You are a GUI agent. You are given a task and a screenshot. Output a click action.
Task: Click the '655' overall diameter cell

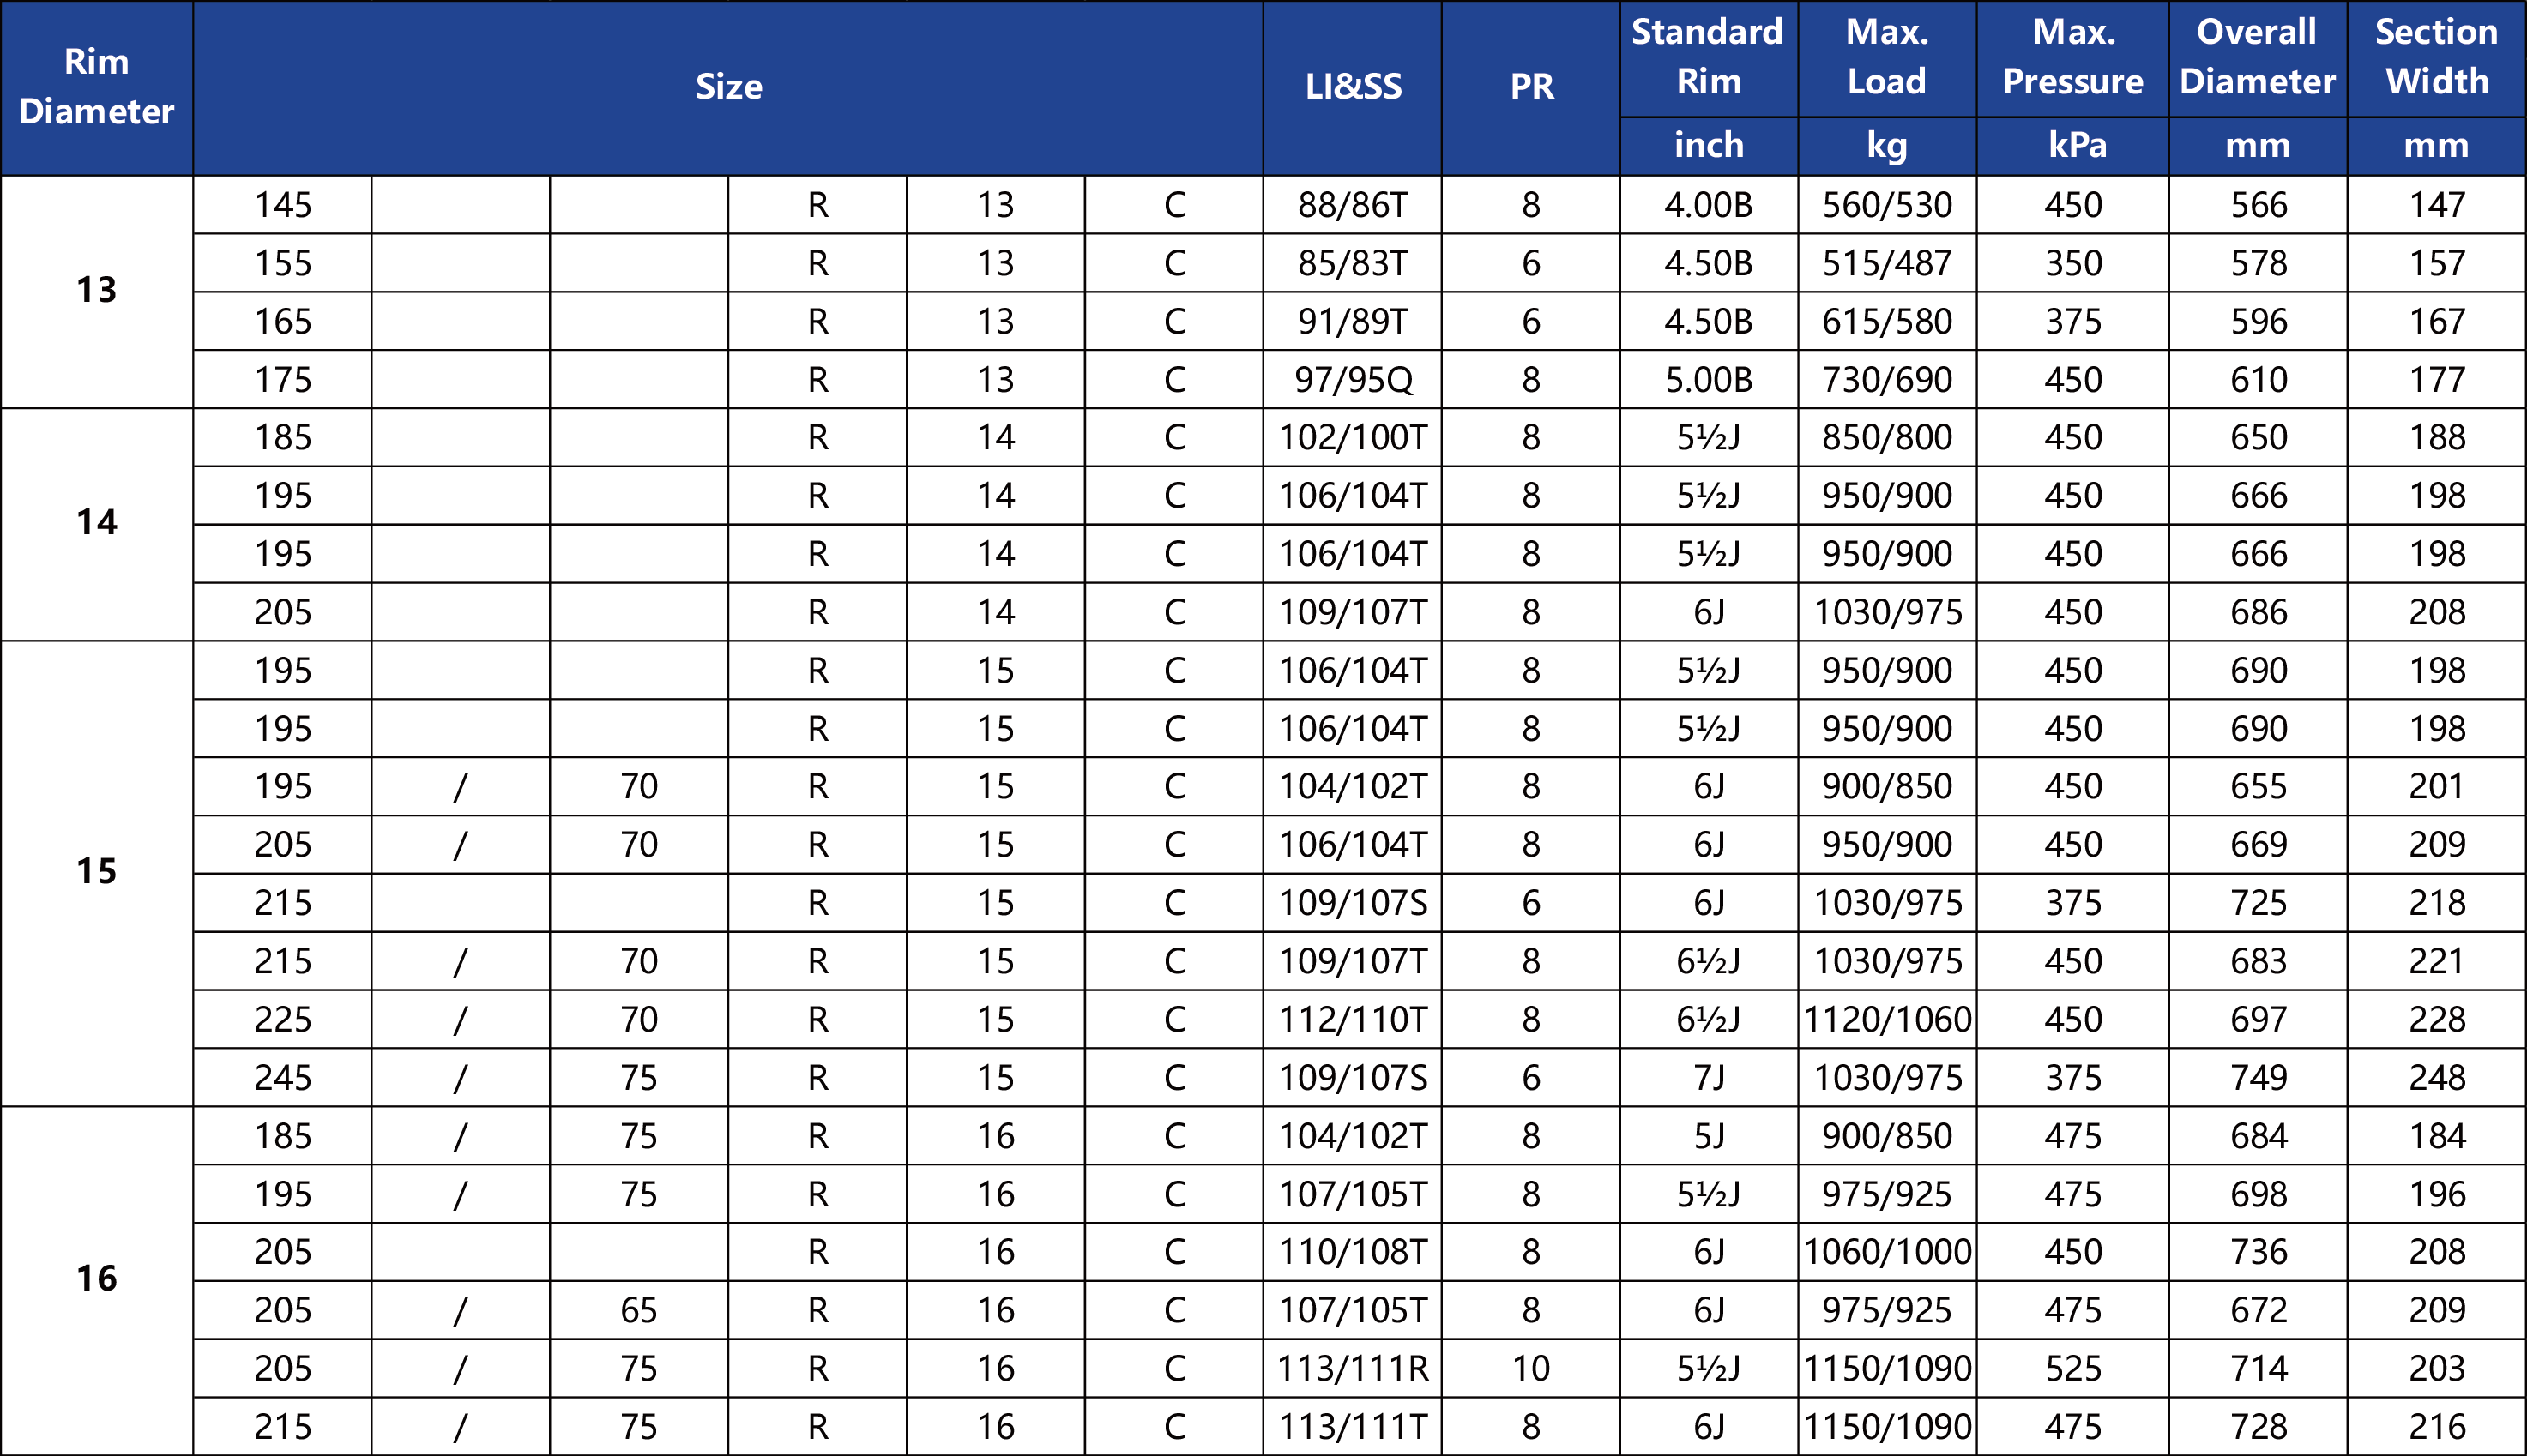pos(2258,787)
